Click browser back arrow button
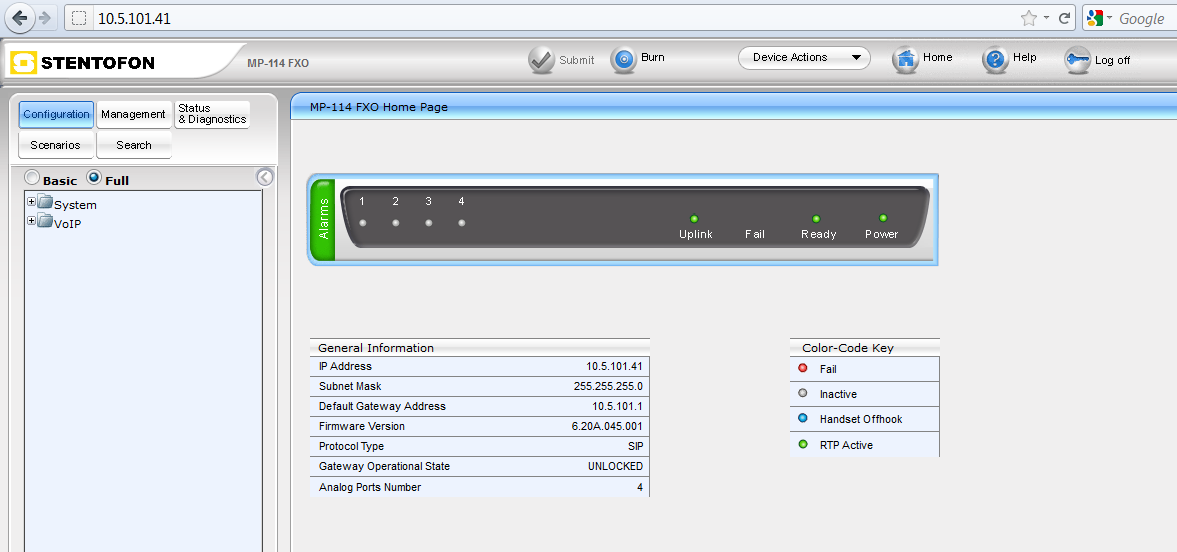Image resolution: width=1177 pixels, height=552 pixels. click(x=20, y=18)
